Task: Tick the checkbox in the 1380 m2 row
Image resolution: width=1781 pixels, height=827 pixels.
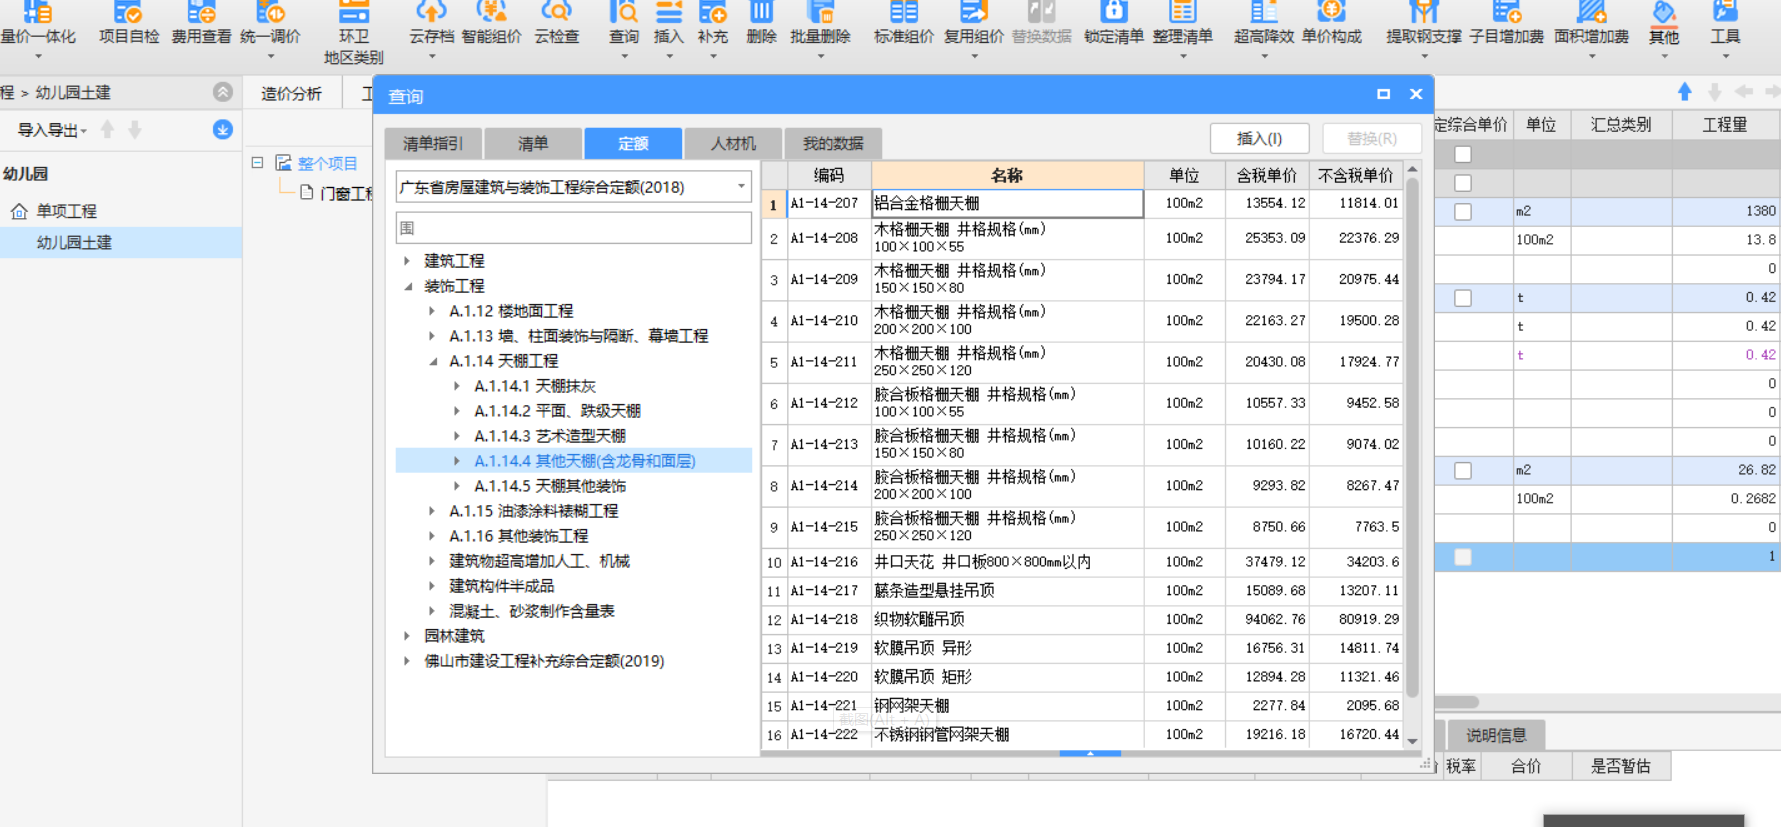Action: click(x=1463, y=212)
